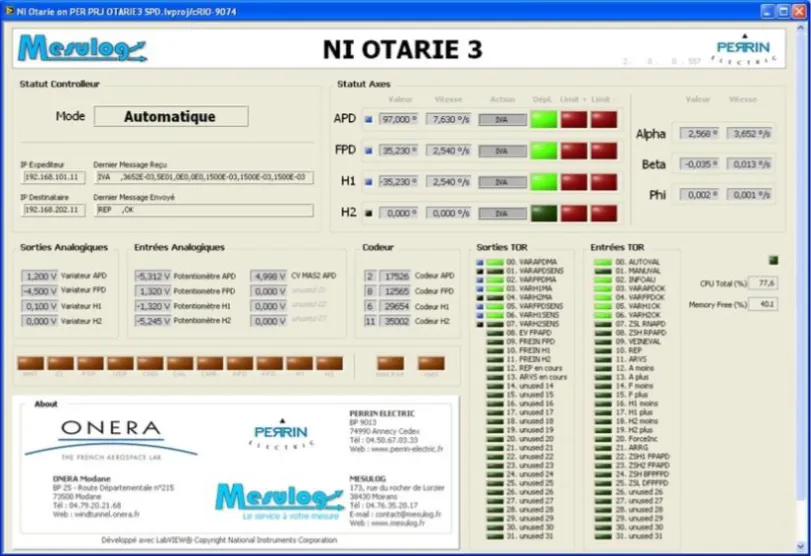Click the FPD Limit + red indicator

pos(574,151)
